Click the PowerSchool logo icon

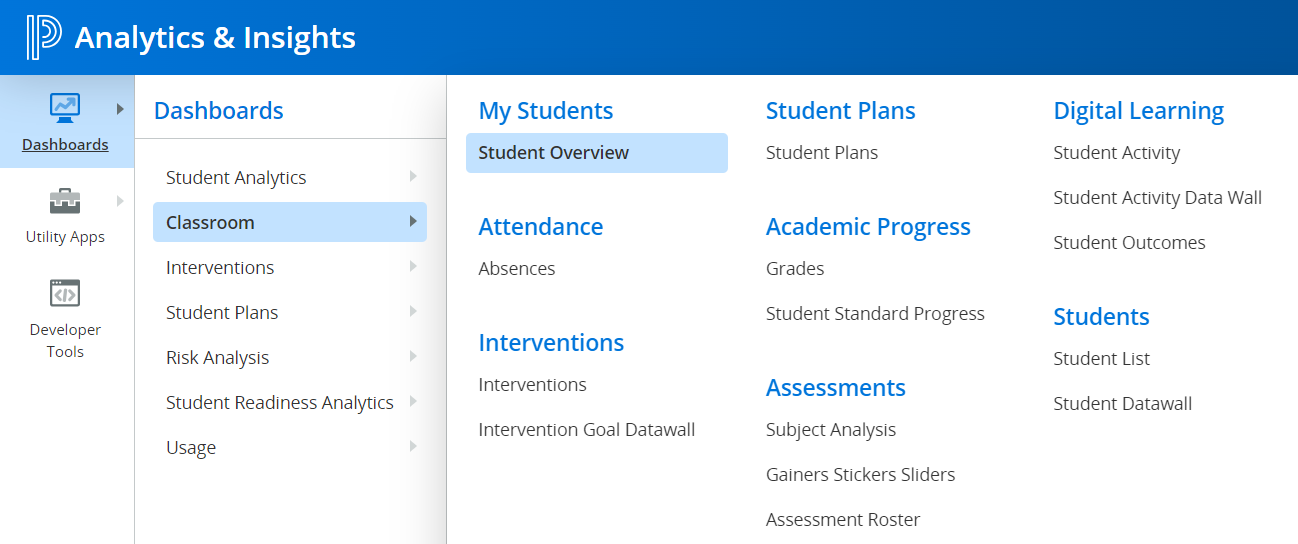click(x=43, y=37)
